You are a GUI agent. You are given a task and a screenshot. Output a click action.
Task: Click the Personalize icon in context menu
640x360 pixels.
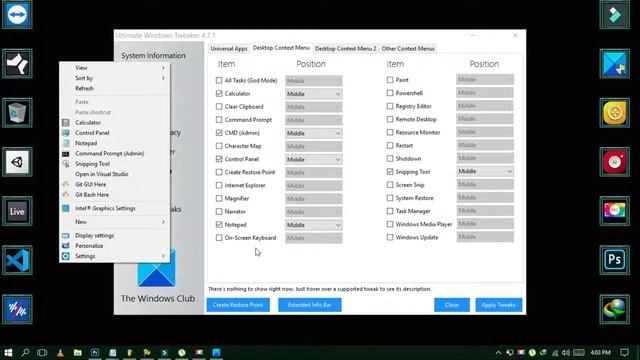[x=66, y=246]
